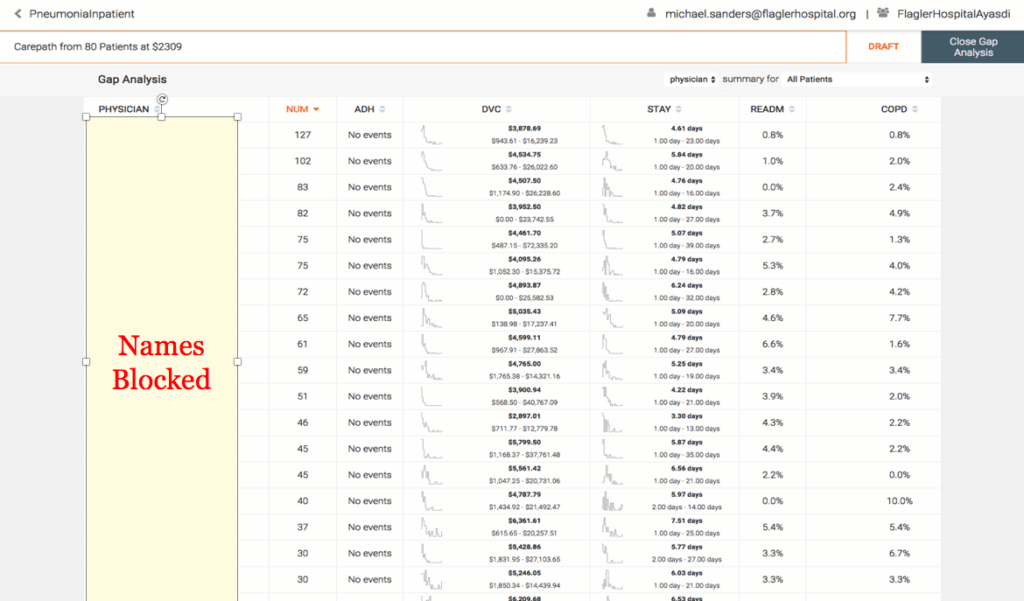Viewport: 1024px width, 601px height.
Task: Sort by the PHYSICIAN column header
Action: (x=123, y=109)
